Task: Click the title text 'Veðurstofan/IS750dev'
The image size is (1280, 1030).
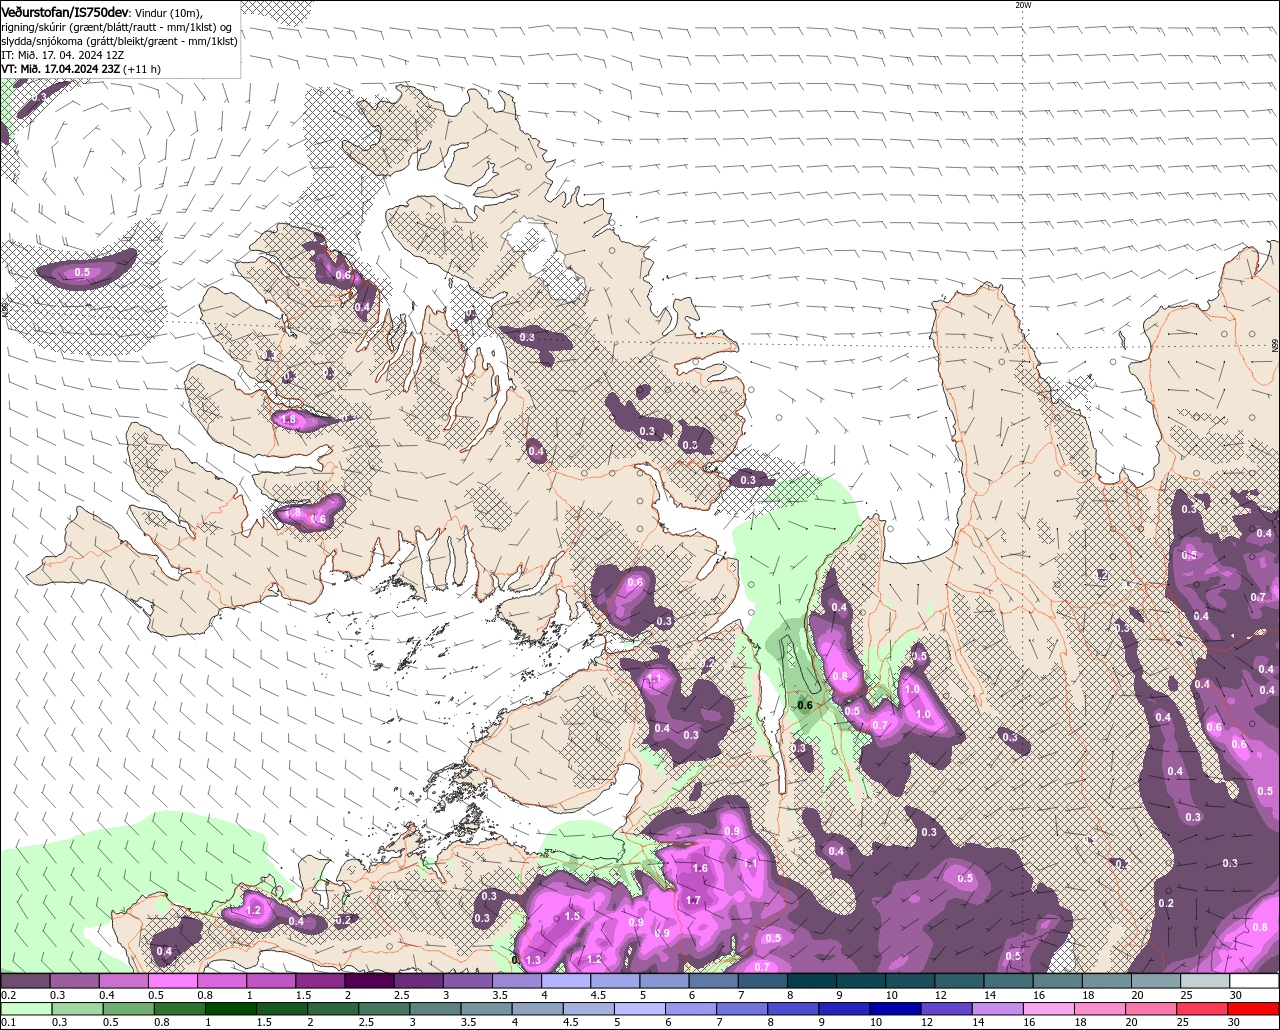Action: (x=65, y=11)
